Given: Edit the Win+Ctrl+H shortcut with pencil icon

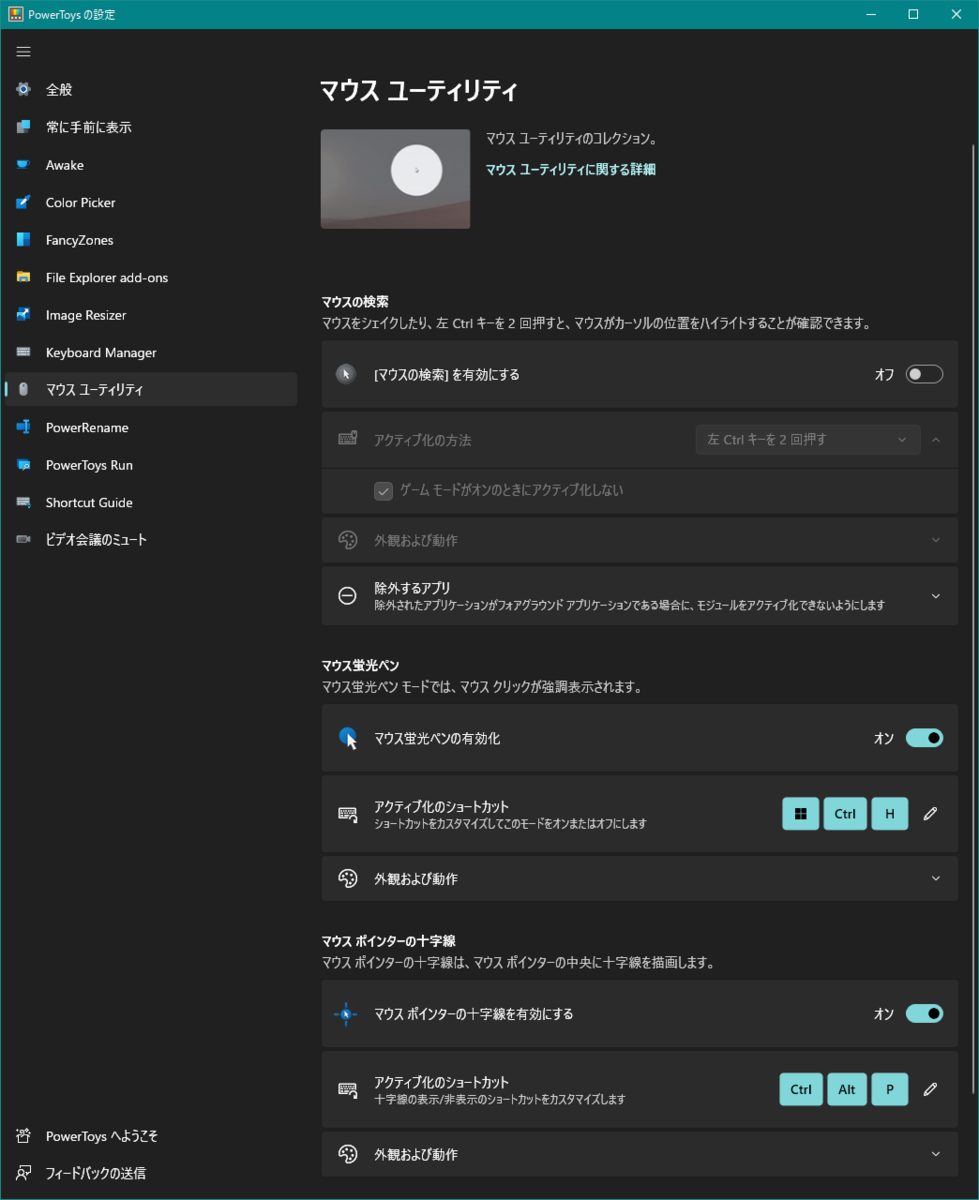Looking at the screenshot, I should point(930,814).
